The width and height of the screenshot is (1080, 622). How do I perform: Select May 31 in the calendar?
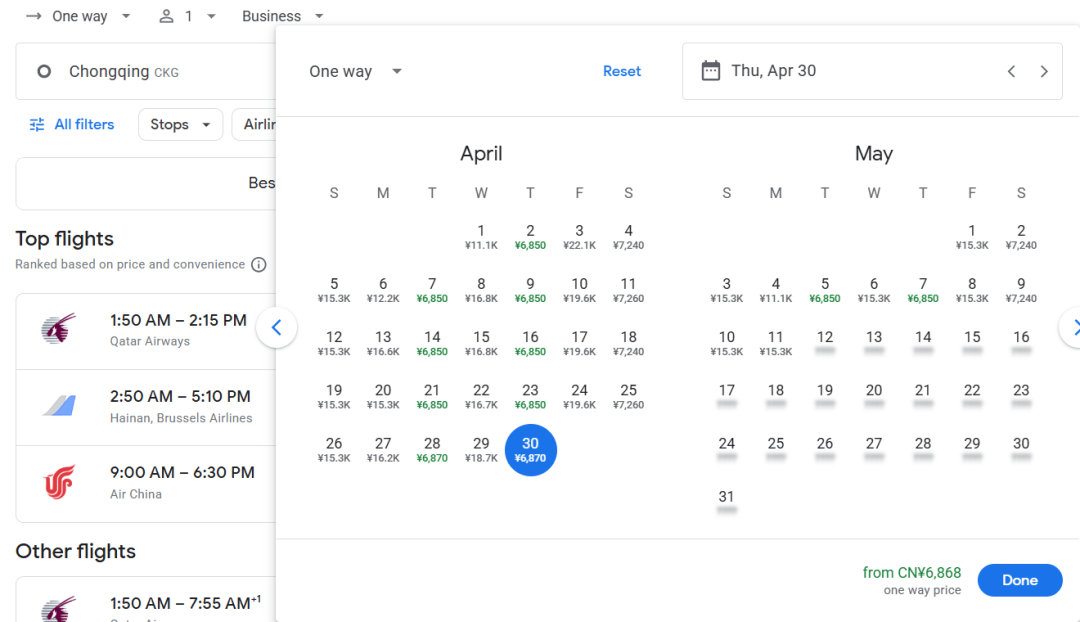click(727, 503)
